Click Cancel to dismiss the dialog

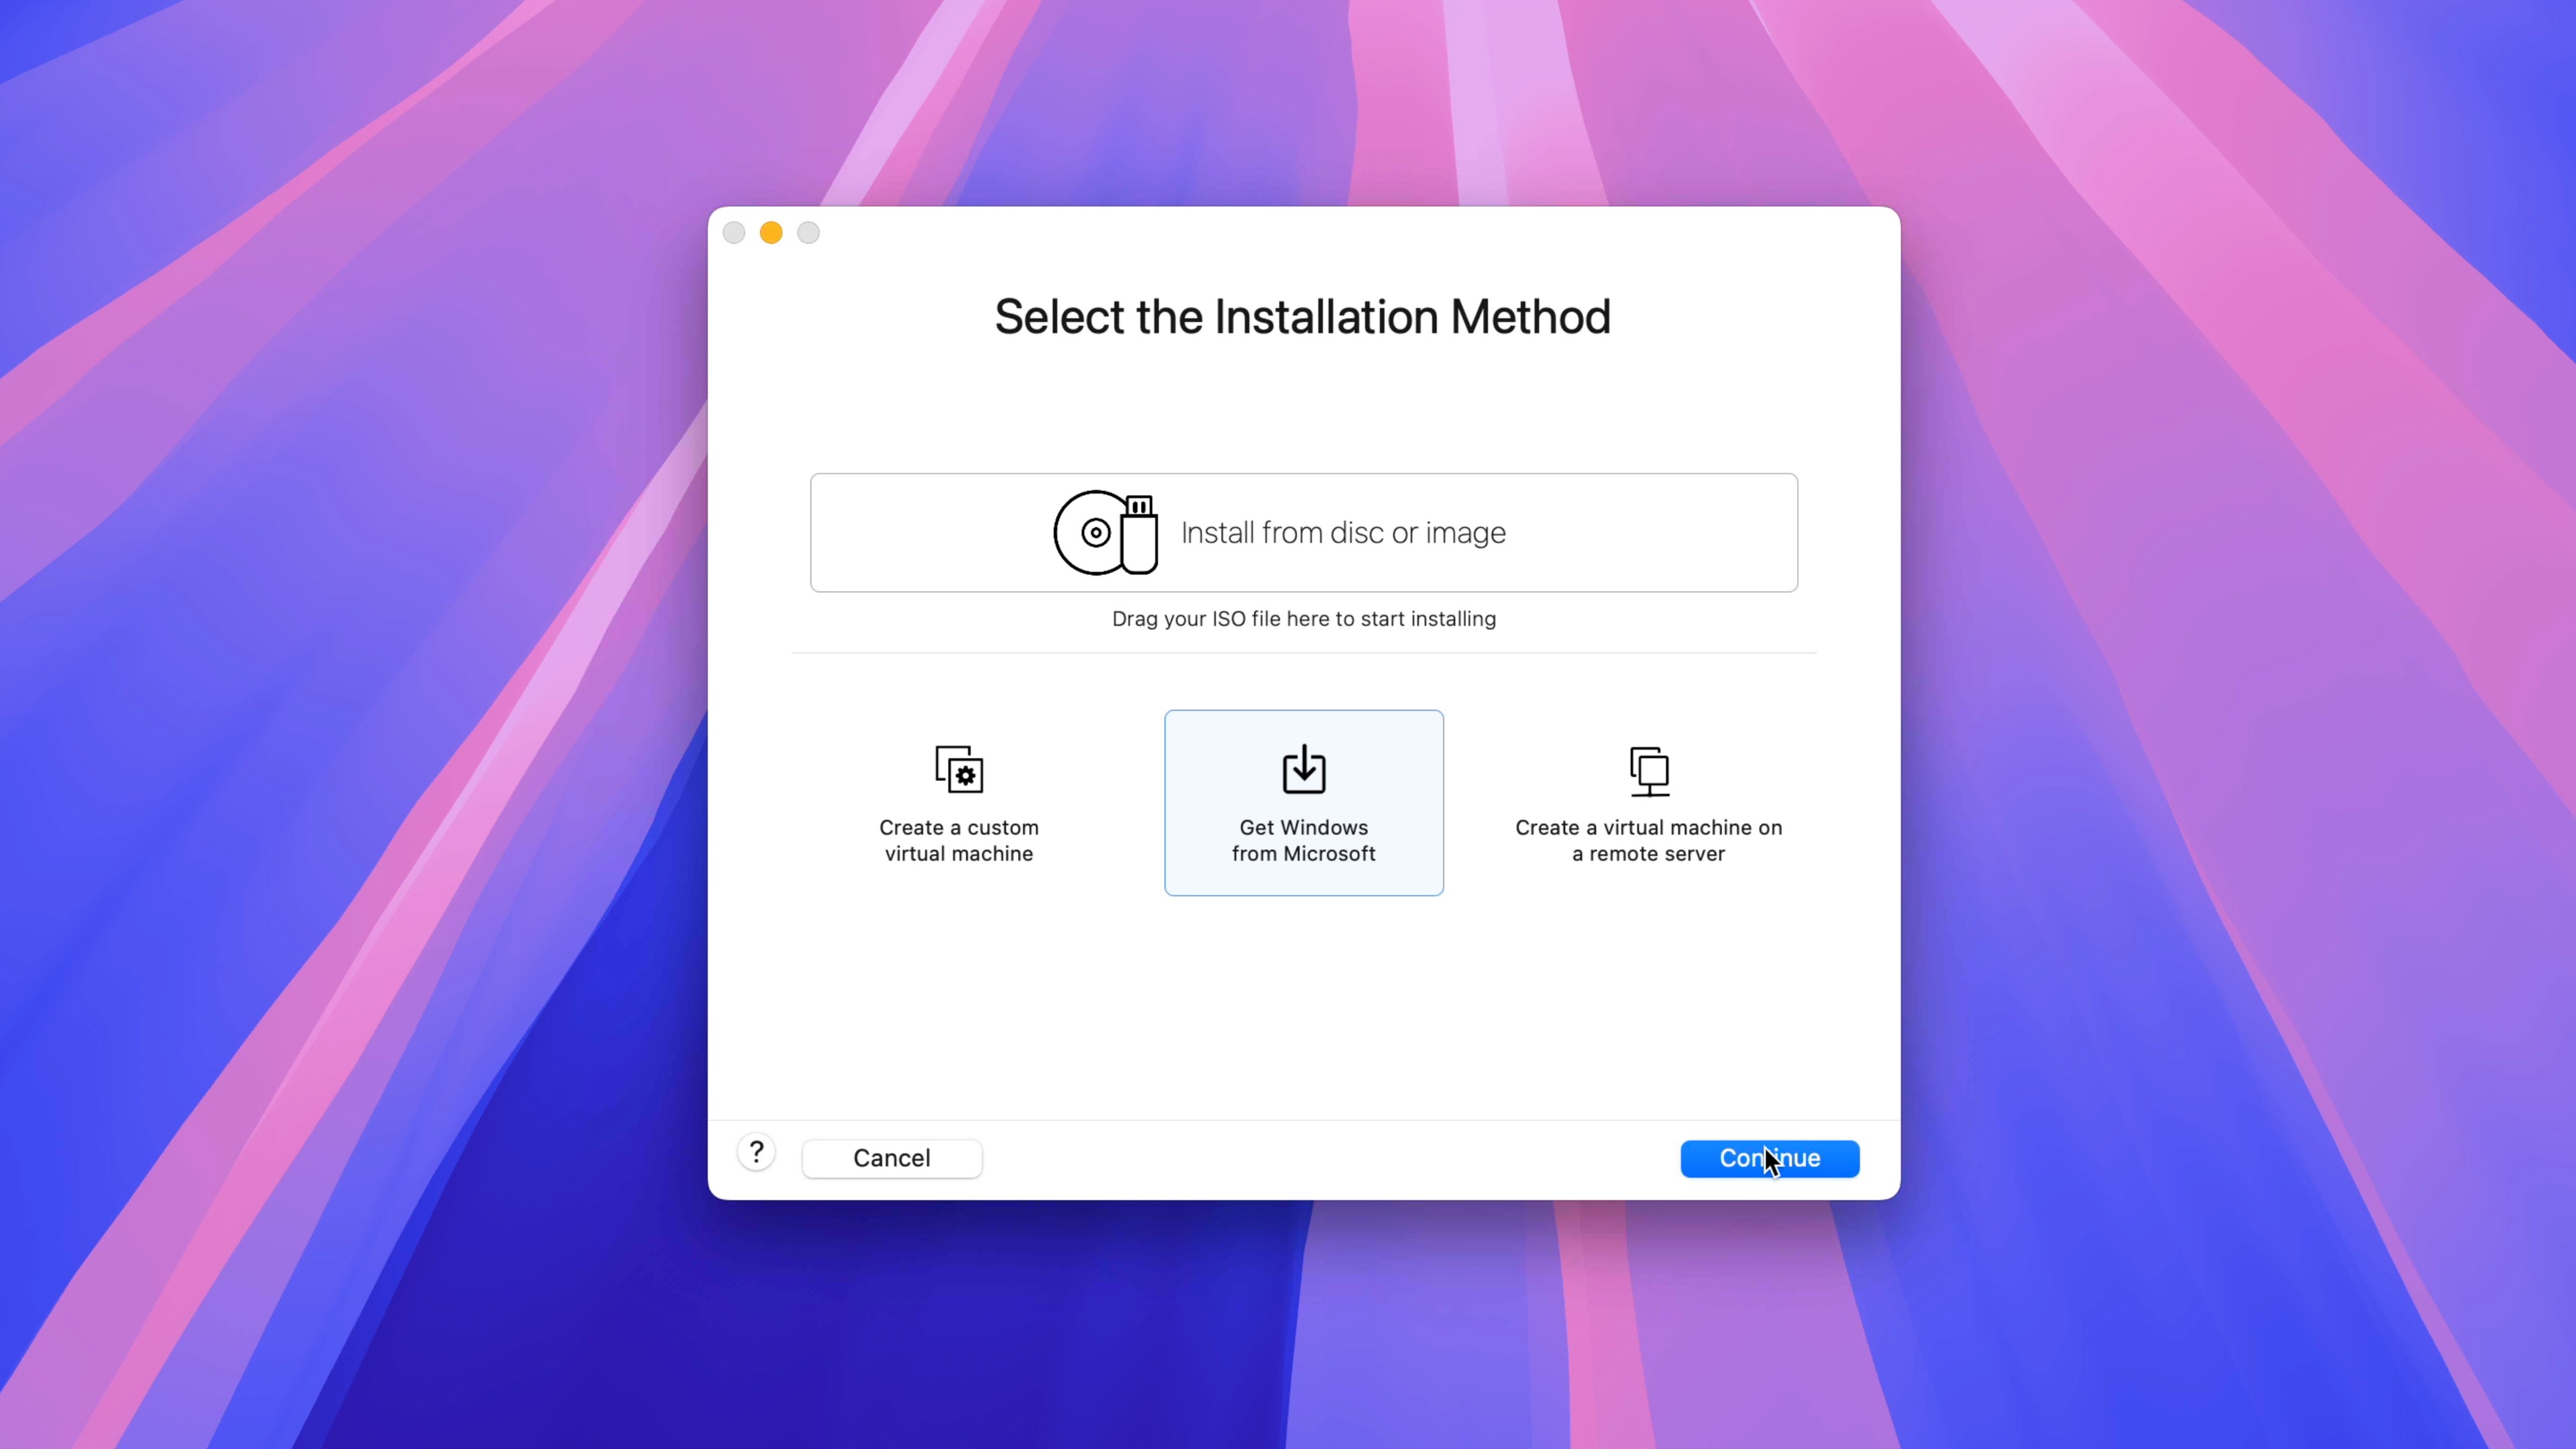coord(892,1157)
